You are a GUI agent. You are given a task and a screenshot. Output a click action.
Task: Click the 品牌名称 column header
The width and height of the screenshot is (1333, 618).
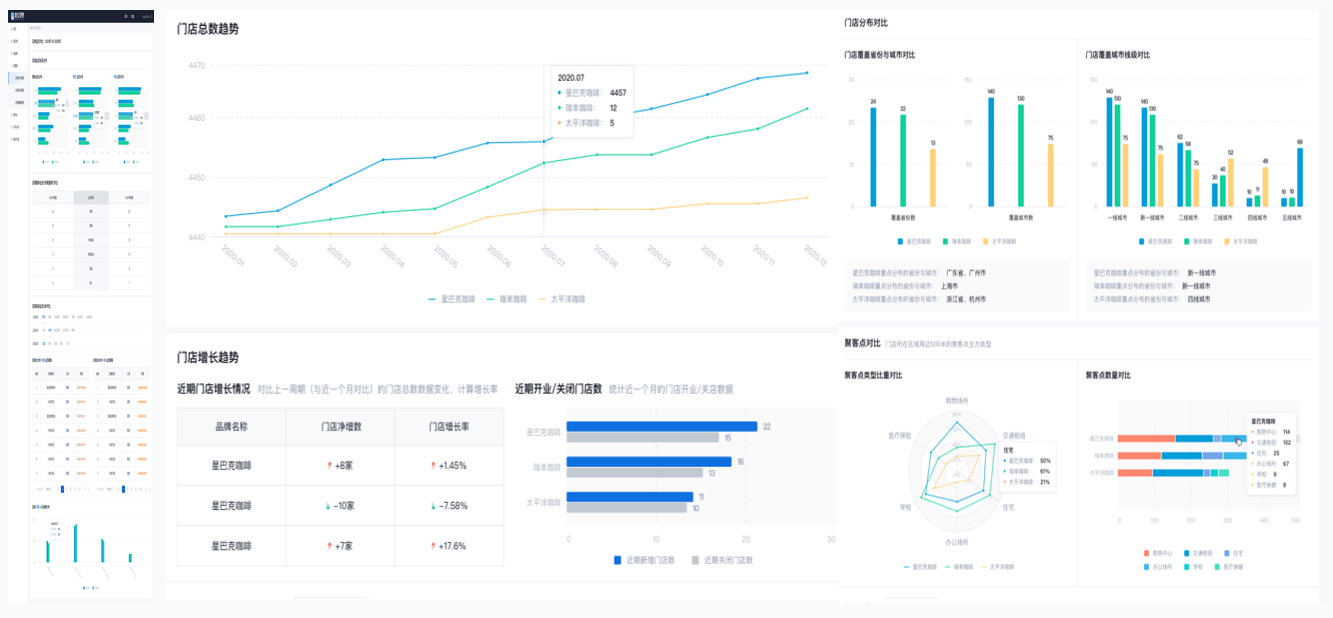click(x=231, y=426)
